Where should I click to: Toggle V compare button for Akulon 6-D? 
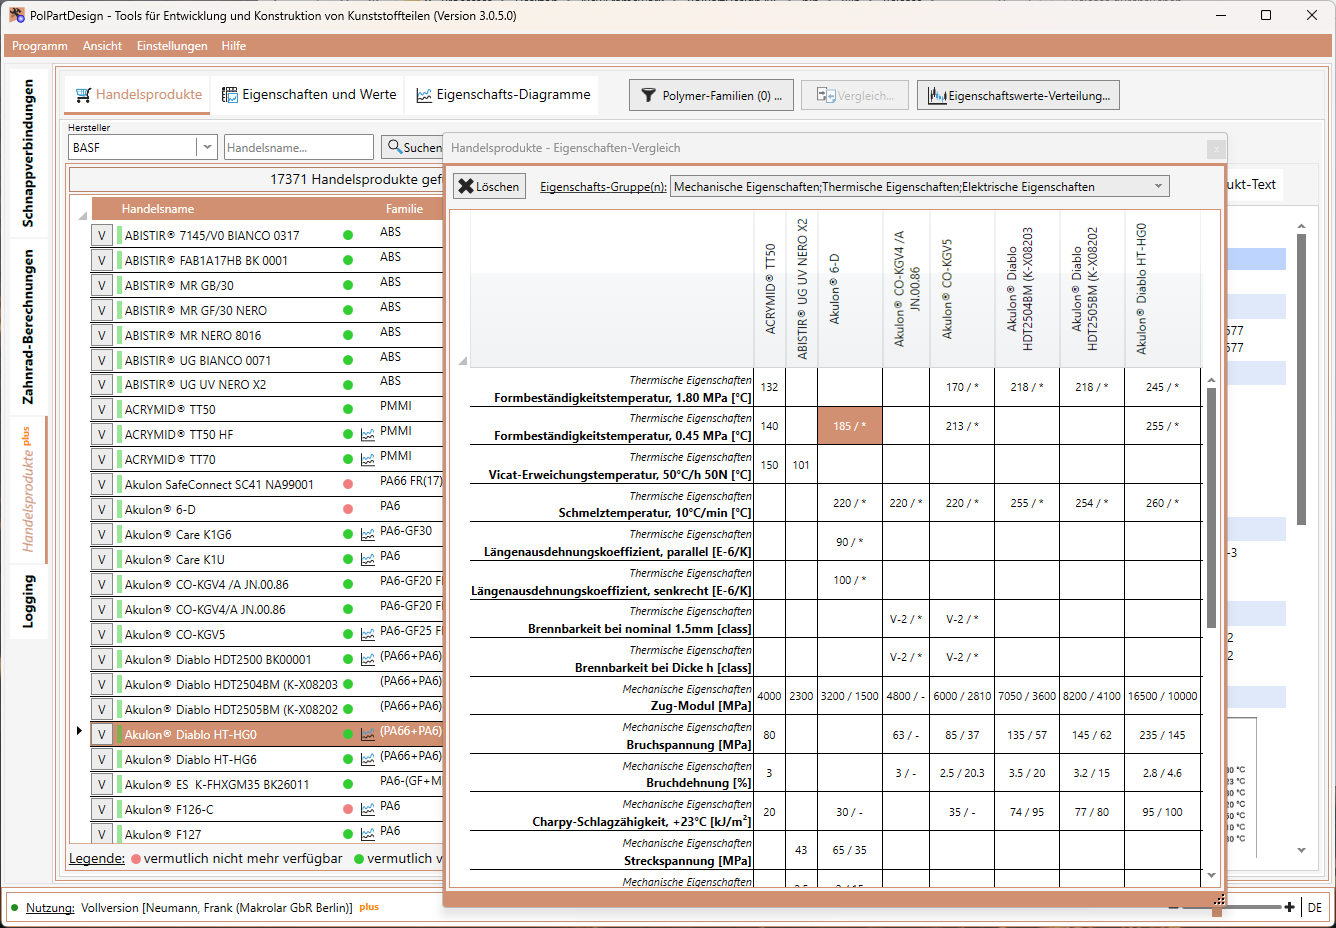(102, 510)
